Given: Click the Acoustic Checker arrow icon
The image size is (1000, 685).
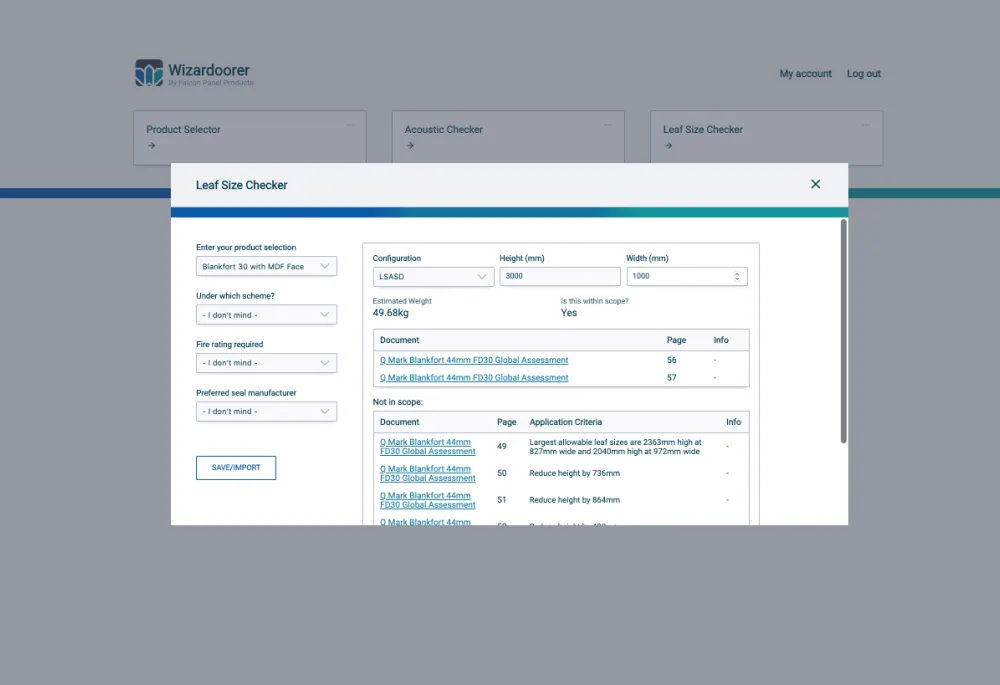Looking at the screenshot, I should point(410,145).
